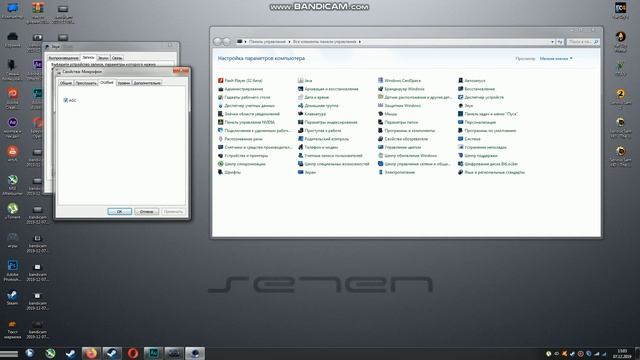Open Дата и время icon

[300, 97]
